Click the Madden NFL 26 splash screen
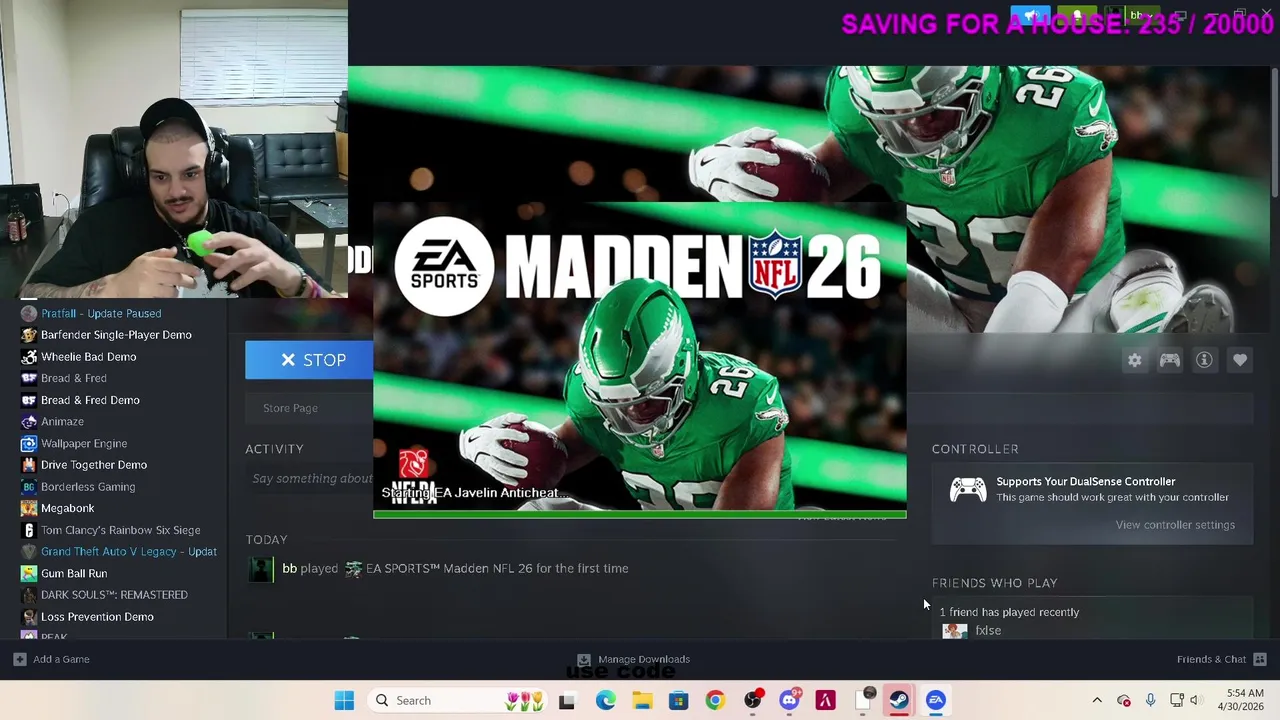 coord(640,360)
